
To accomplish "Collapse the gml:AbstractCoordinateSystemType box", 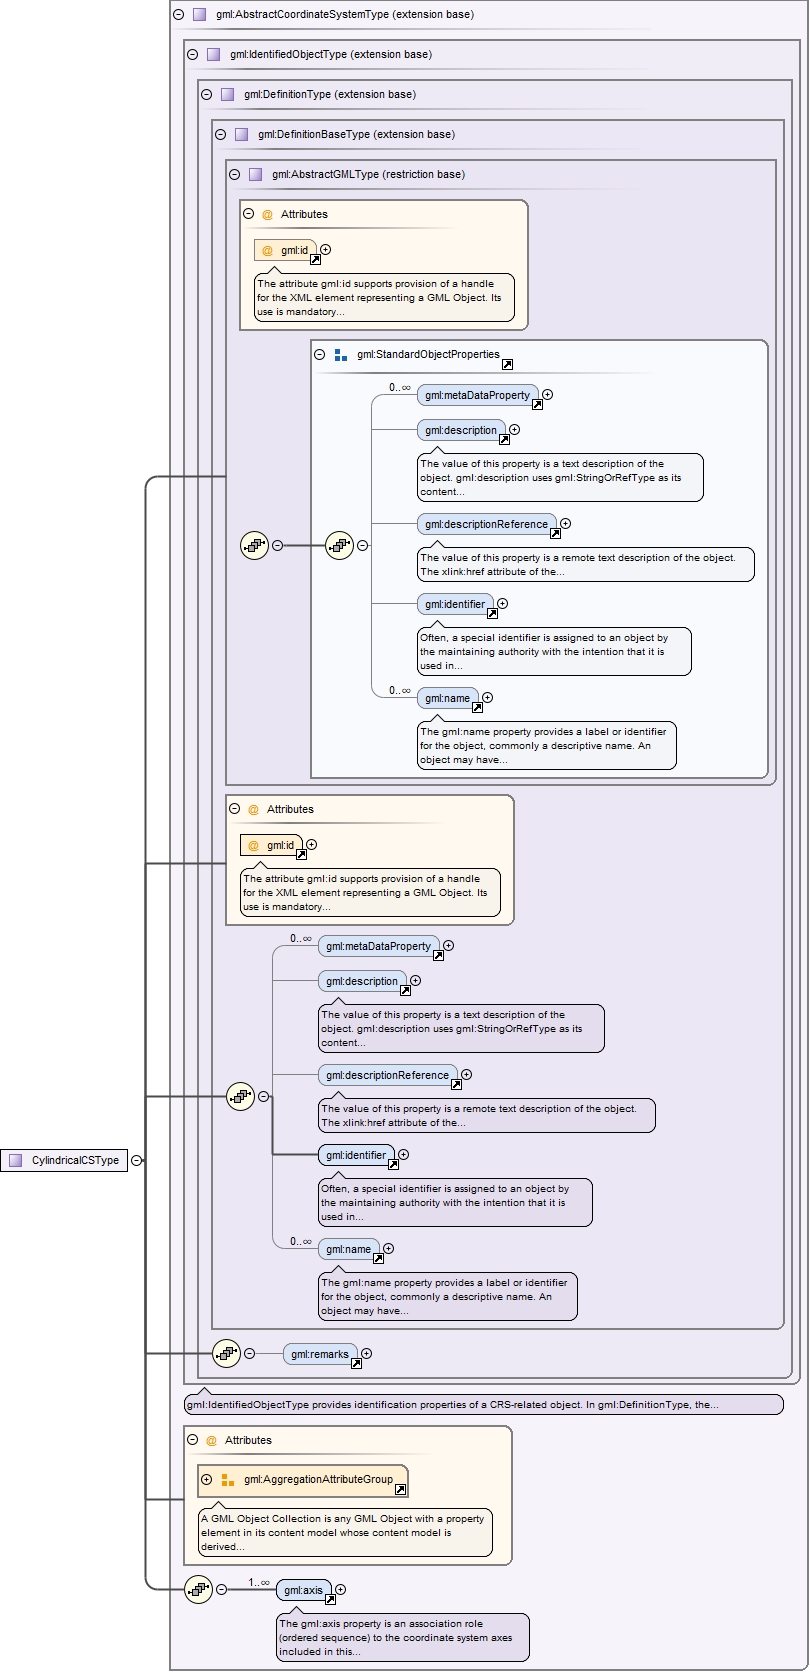I will click(x=178, y=14).
